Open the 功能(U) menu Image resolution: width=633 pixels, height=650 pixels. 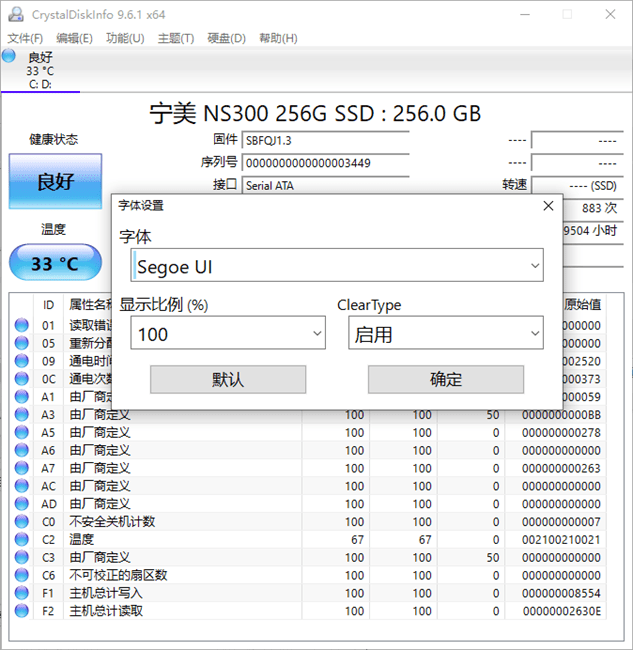click(x=125, y=38)
